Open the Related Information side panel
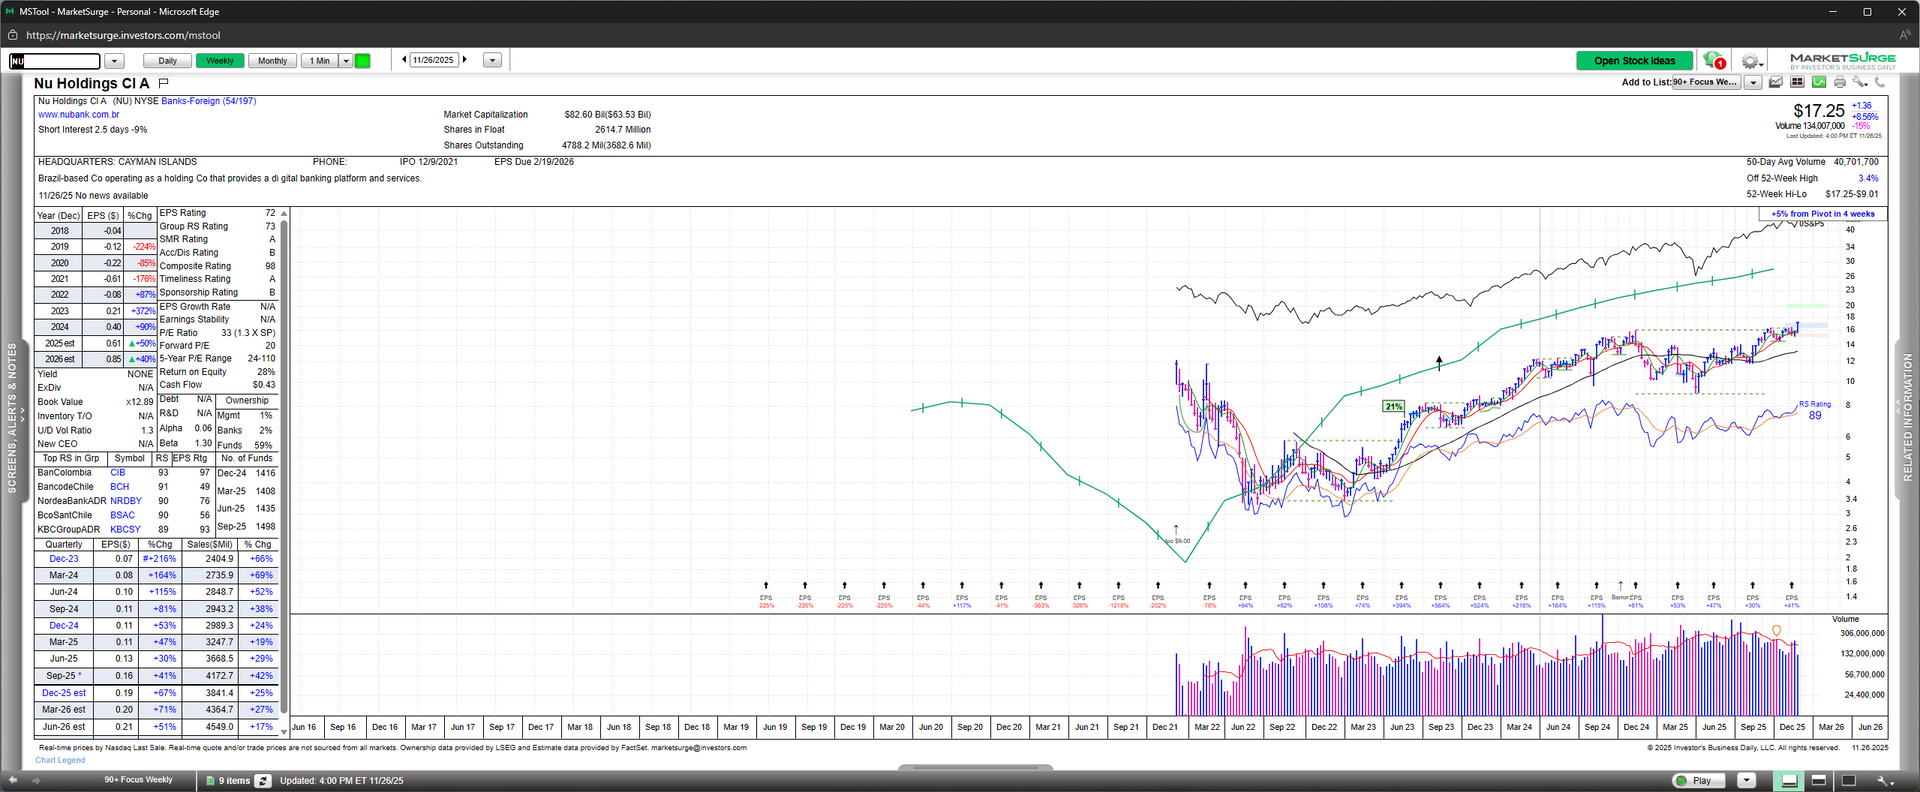This screenshot has height=792, width=1920. click(1907, 418)
